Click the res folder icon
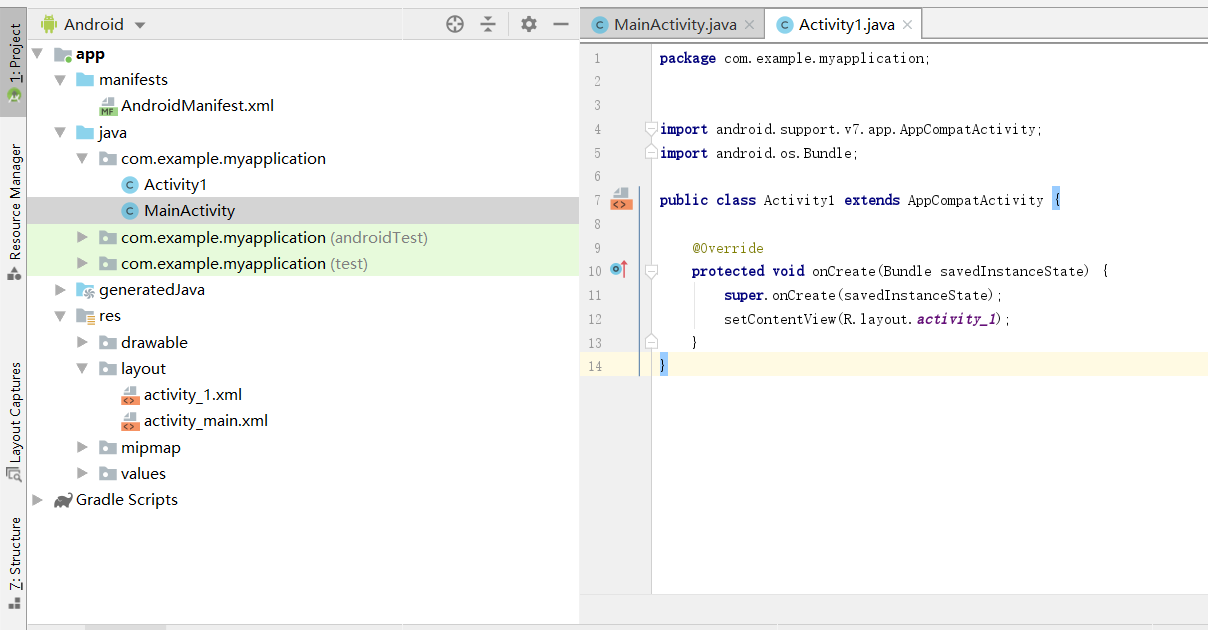The height and width of the screenshot is (630, 1208). [x=85, y=316]
